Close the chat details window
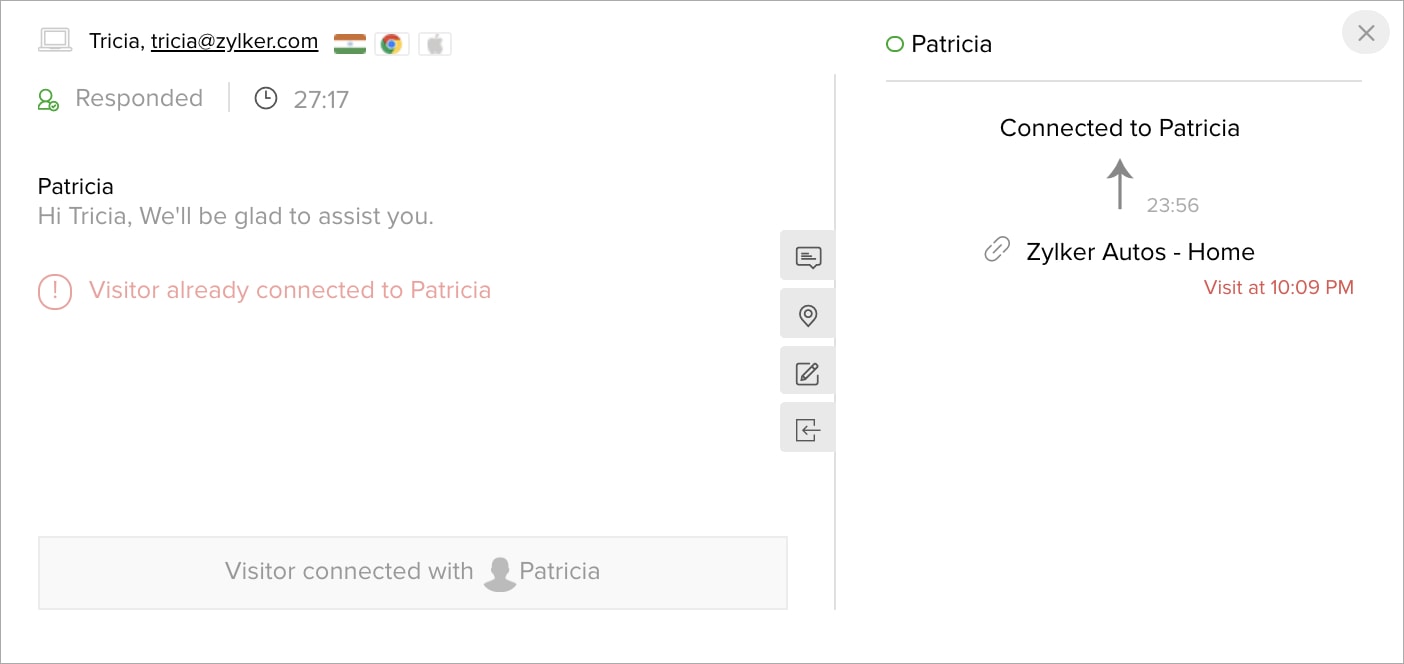This screenshot has width=1404, height=664. tap(1366, 33)
